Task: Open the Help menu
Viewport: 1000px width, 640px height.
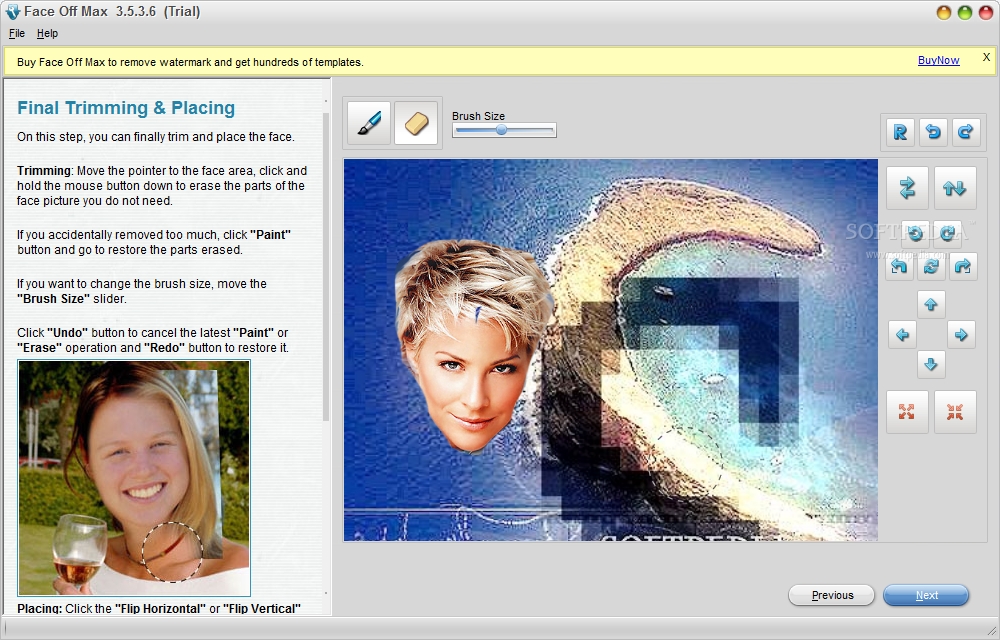Action: [47, 33]
